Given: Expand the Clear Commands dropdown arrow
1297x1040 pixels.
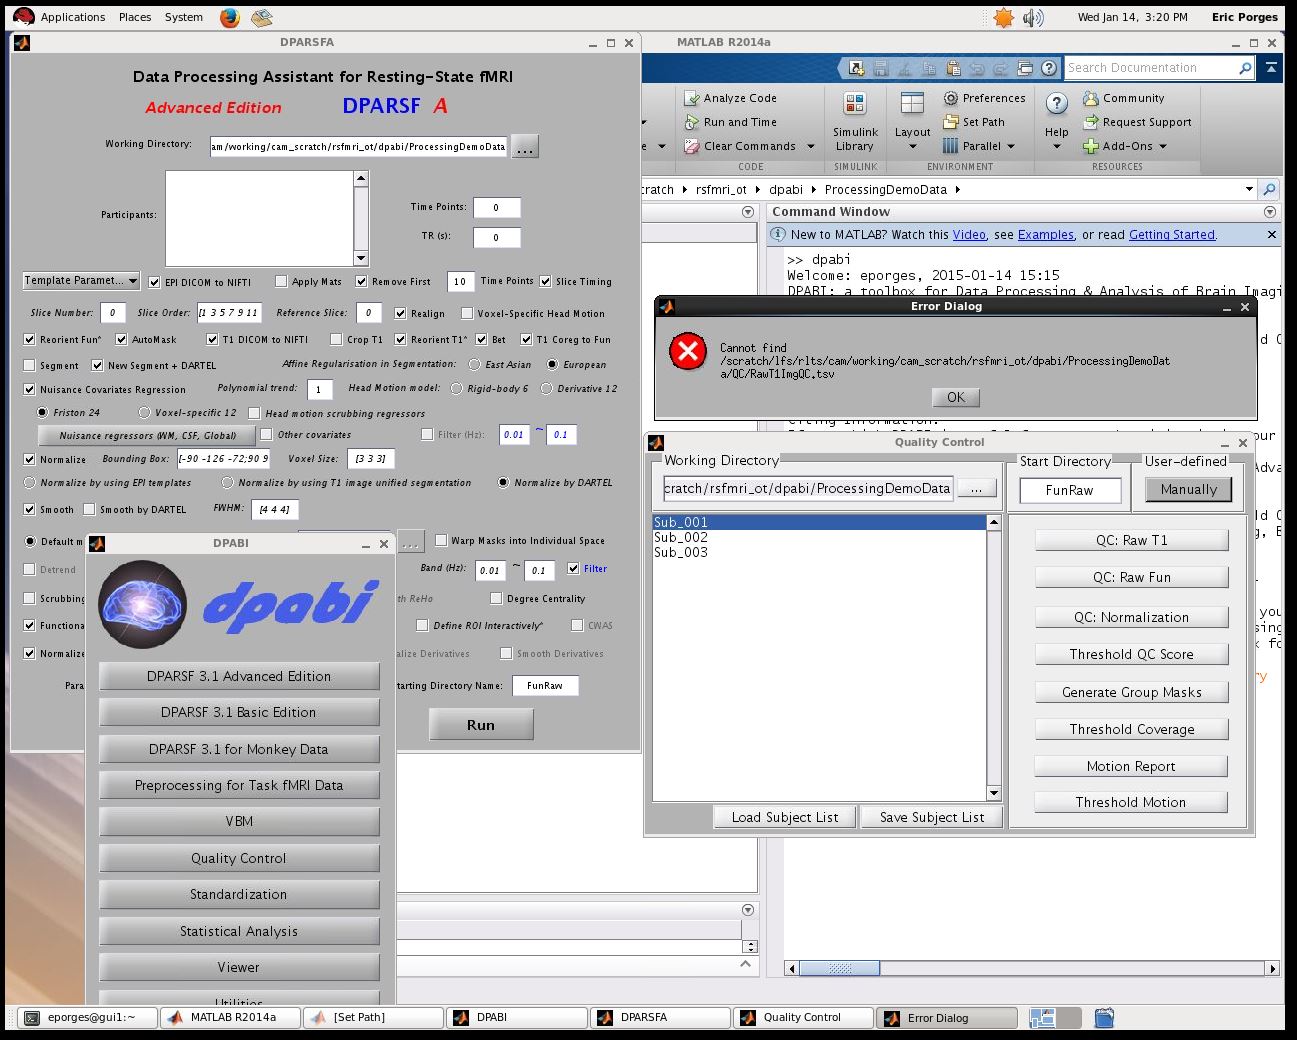Looking at the screenshot, I should point(810,146).
